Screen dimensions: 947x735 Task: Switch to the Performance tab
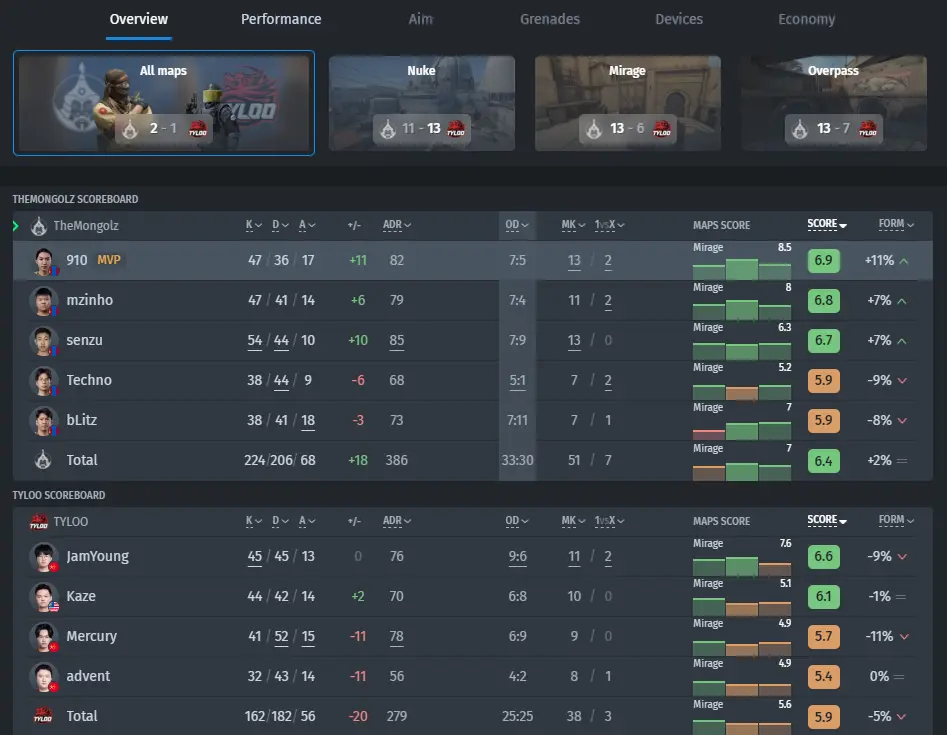(281, 19)
